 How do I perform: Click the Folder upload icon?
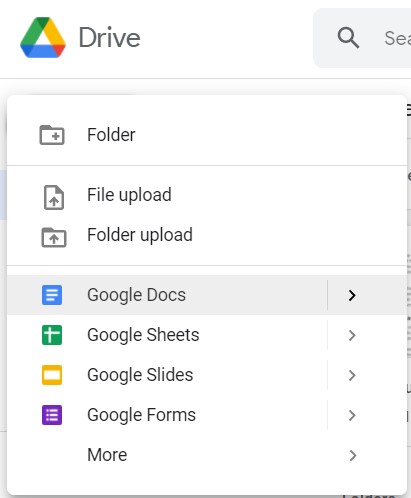point(54,237)
